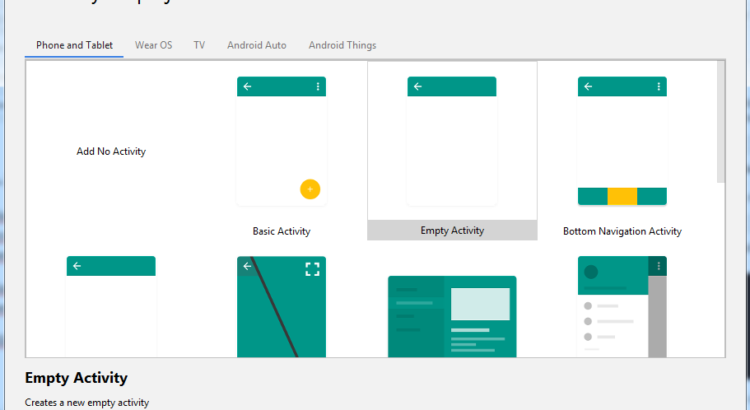Viewport: 750px width, 410px height.
Task: Click the fullscreen expand icon in second-row template
Action: (312, 268)
